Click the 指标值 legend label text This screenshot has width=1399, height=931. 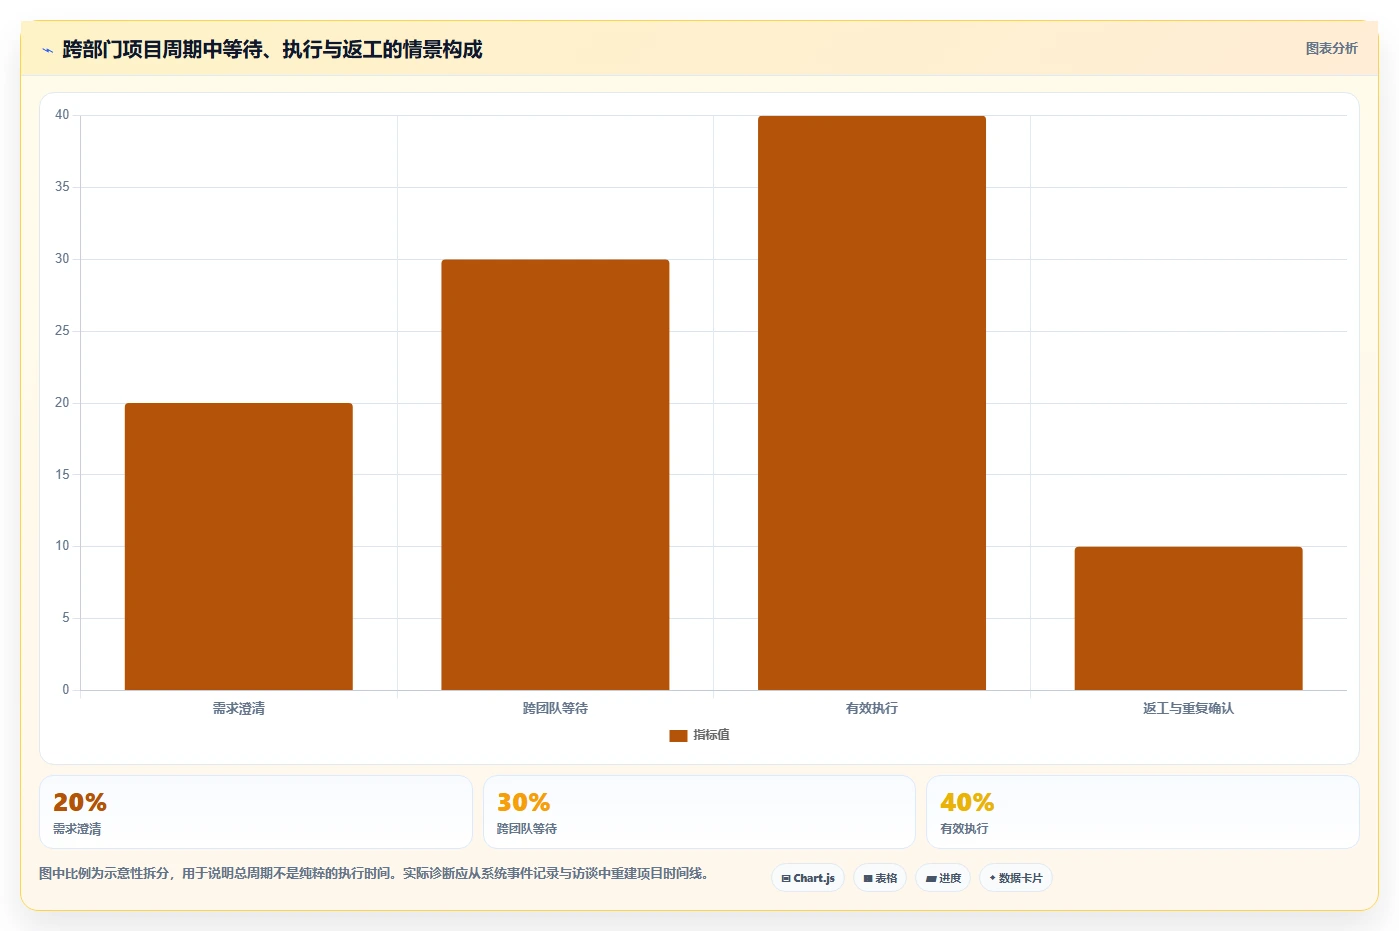(711, 735)
